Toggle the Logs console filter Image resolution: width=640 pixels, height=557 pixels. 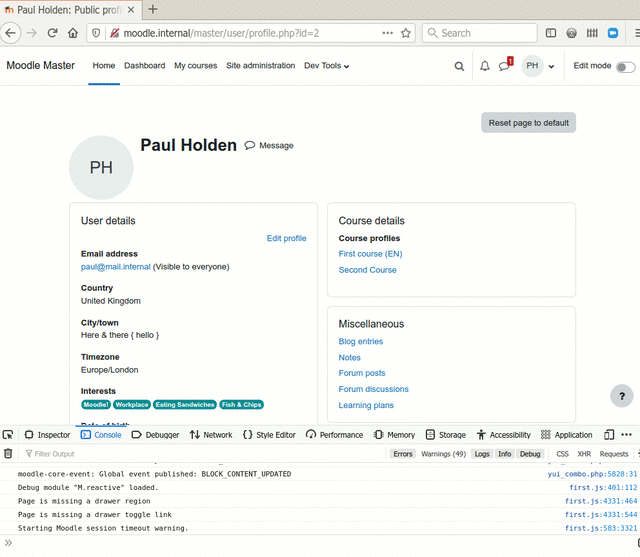point(482,454)
